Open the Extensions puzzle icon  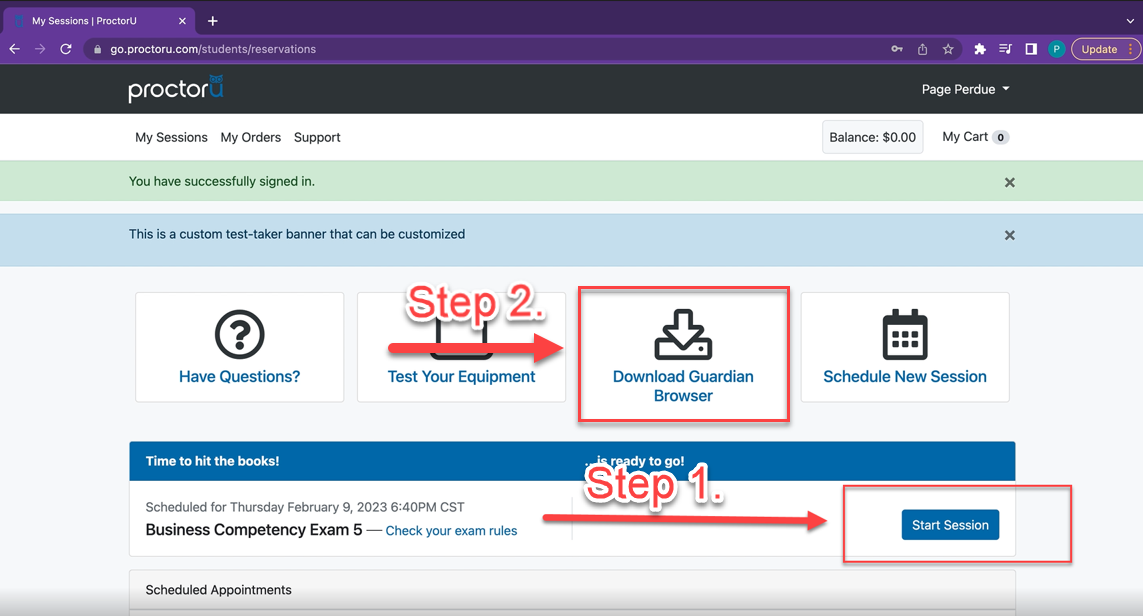(980, 49)
